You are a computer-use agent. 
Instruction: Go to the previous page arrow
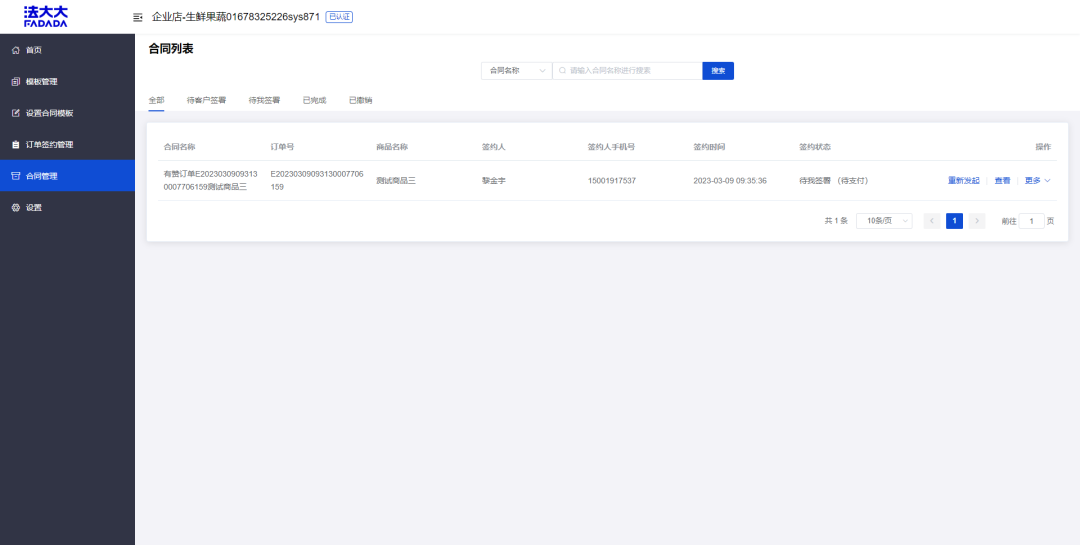[932, 221]
